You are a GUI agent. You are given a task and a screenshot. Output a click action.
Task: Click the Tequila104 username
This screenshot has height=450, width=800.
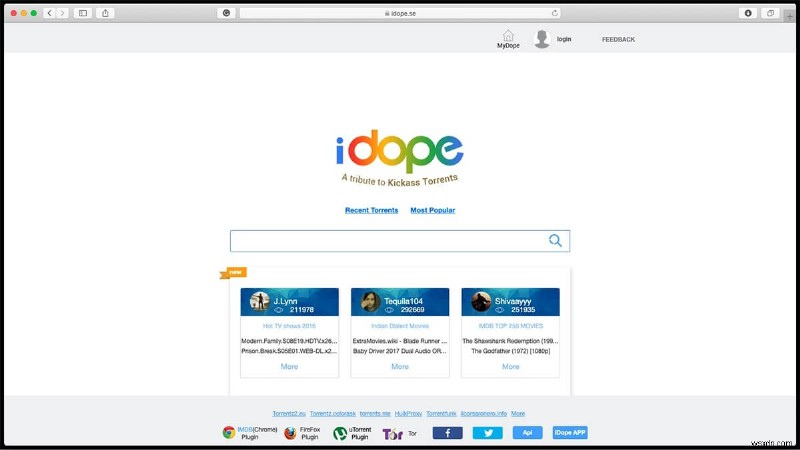pos(403,301)
